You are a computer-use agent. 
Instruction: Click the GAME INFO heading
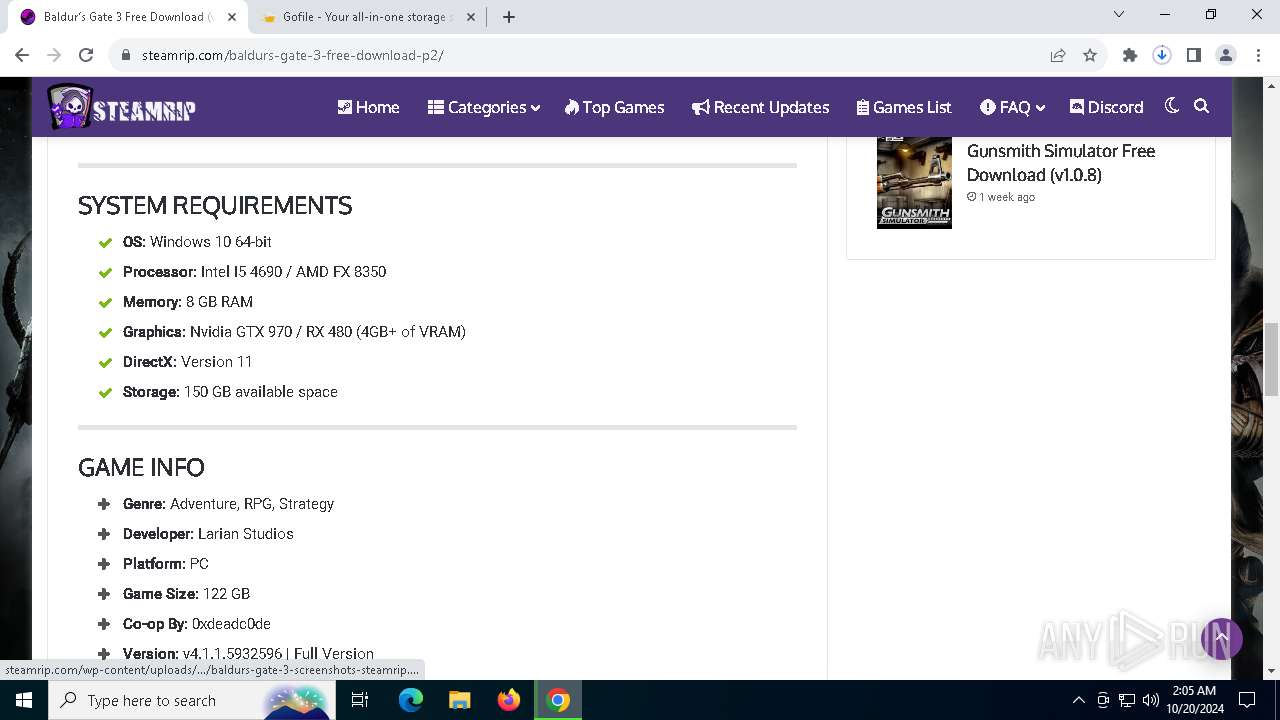[x=141, y=468]
